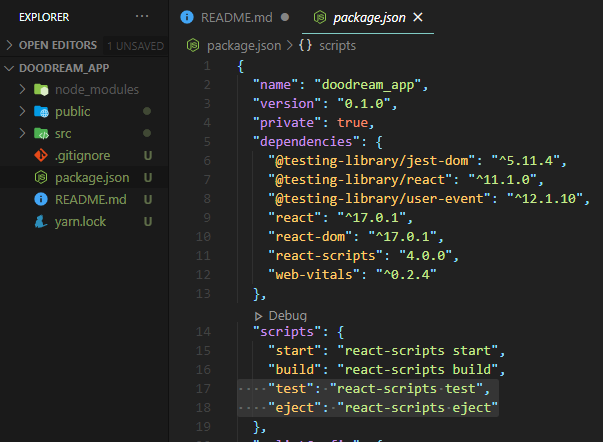Click "react-scripts start" value
Viewport: 603px width, 442px height.
pos(418,350)
